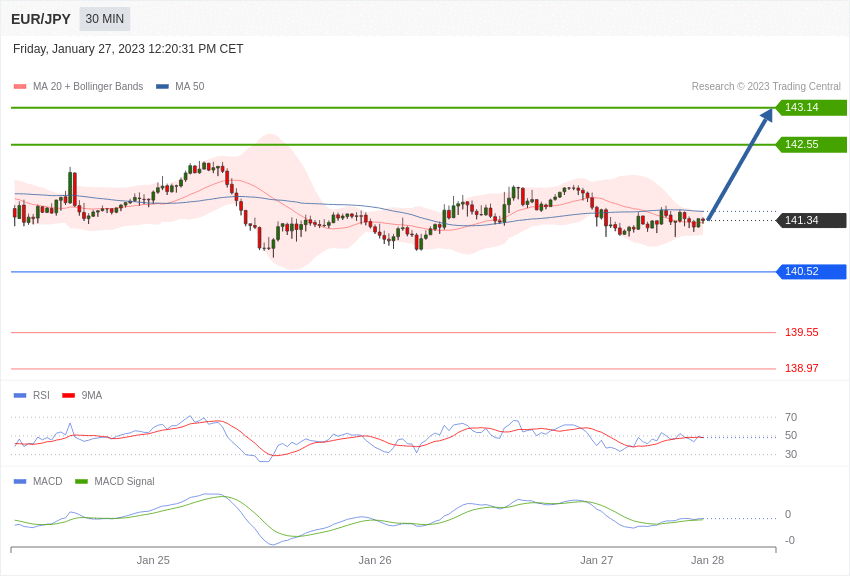Click the 143.14 resistance price tag
The width and height of the screenshot is (850, 576).
click(812, 107)
